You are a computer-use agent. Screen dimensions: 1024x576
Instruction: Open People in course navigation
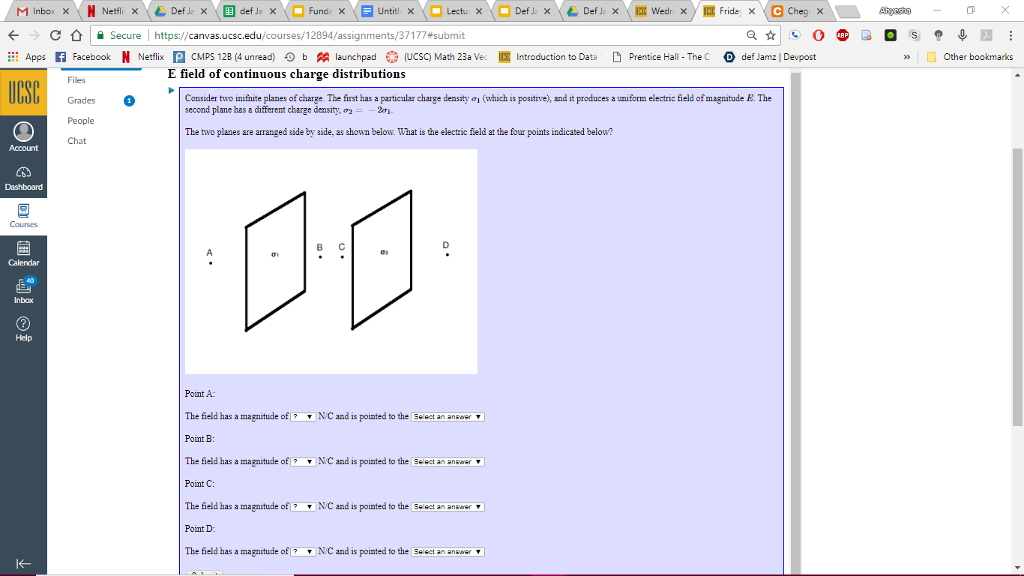click(x=80, y=120)
